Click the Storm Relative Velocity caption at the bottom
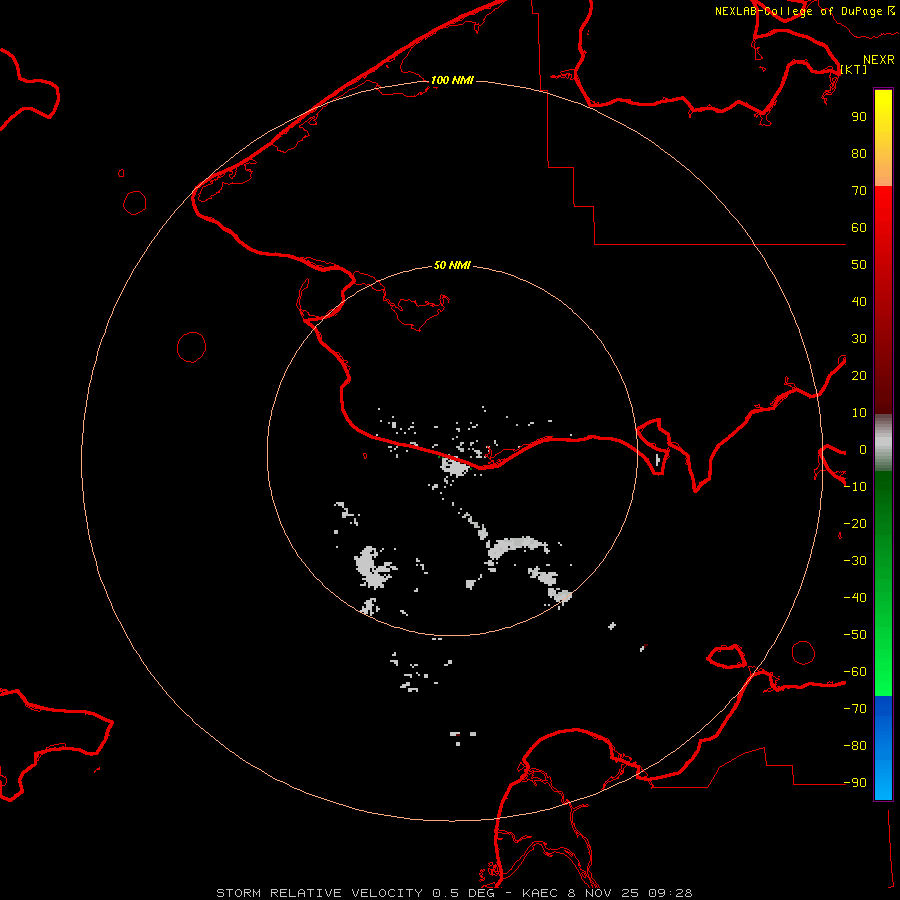The width and height of the screenshot is (900, 900). [454, 893]
